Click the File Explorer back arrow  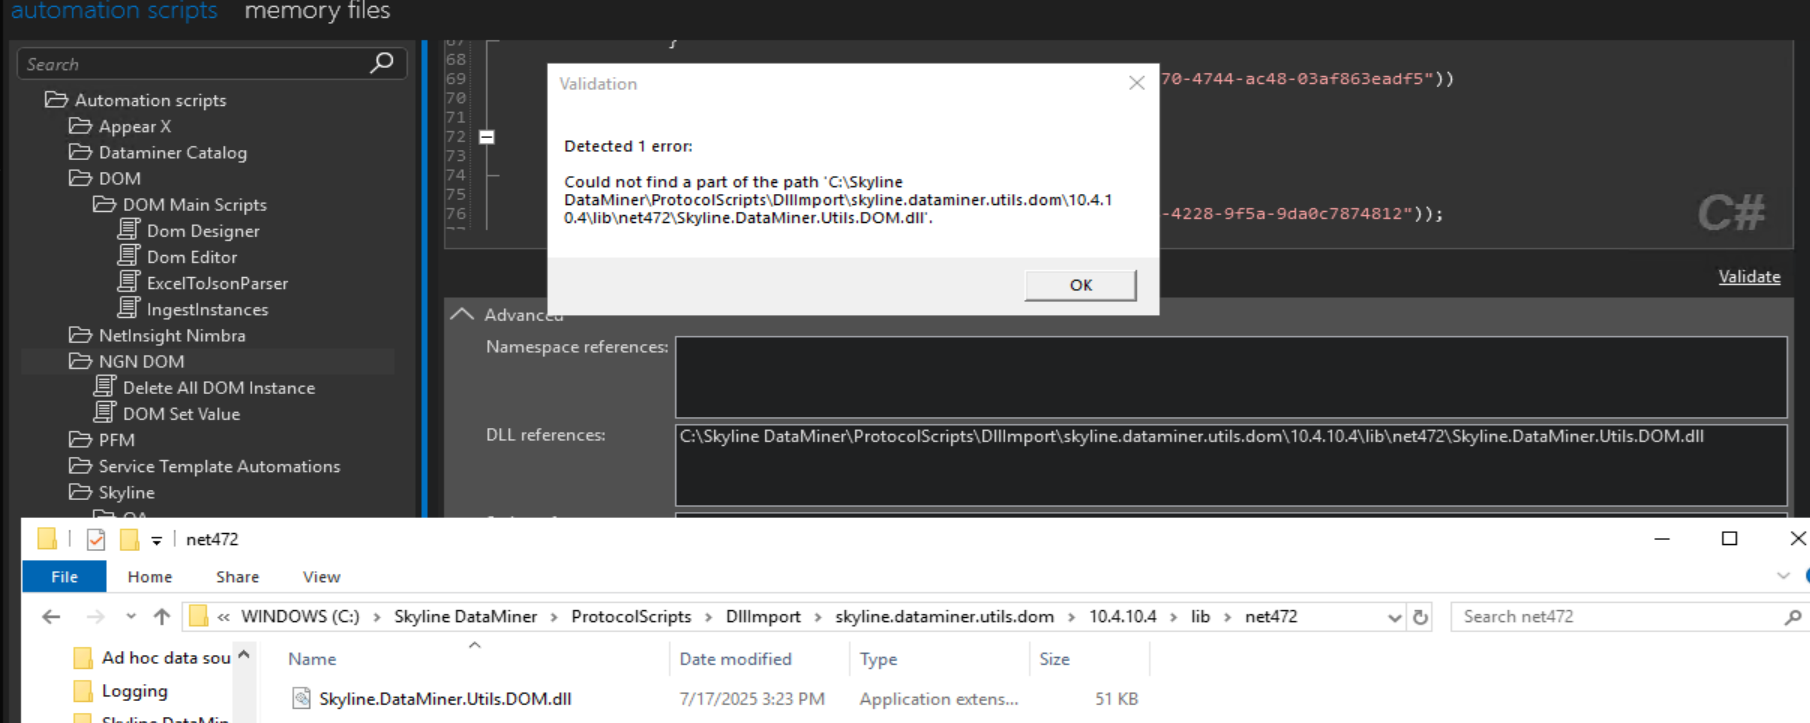[x=51, y=617]
